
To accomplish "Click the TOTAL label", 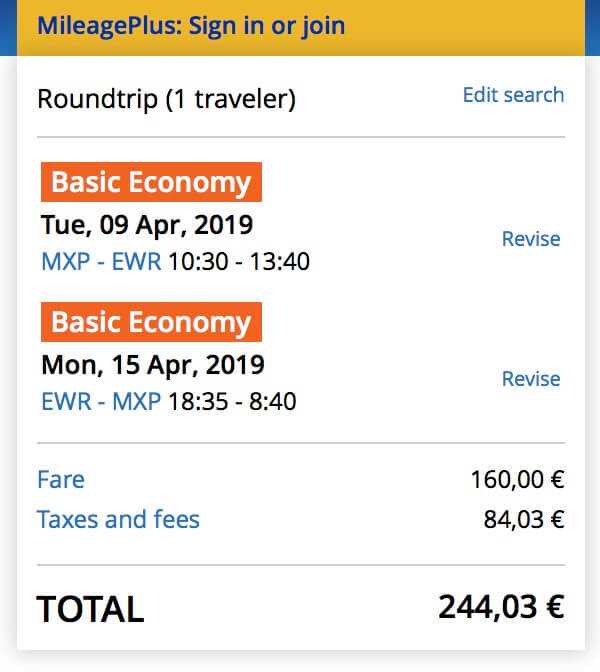I will pyautogui.click(x=90, y=609).
